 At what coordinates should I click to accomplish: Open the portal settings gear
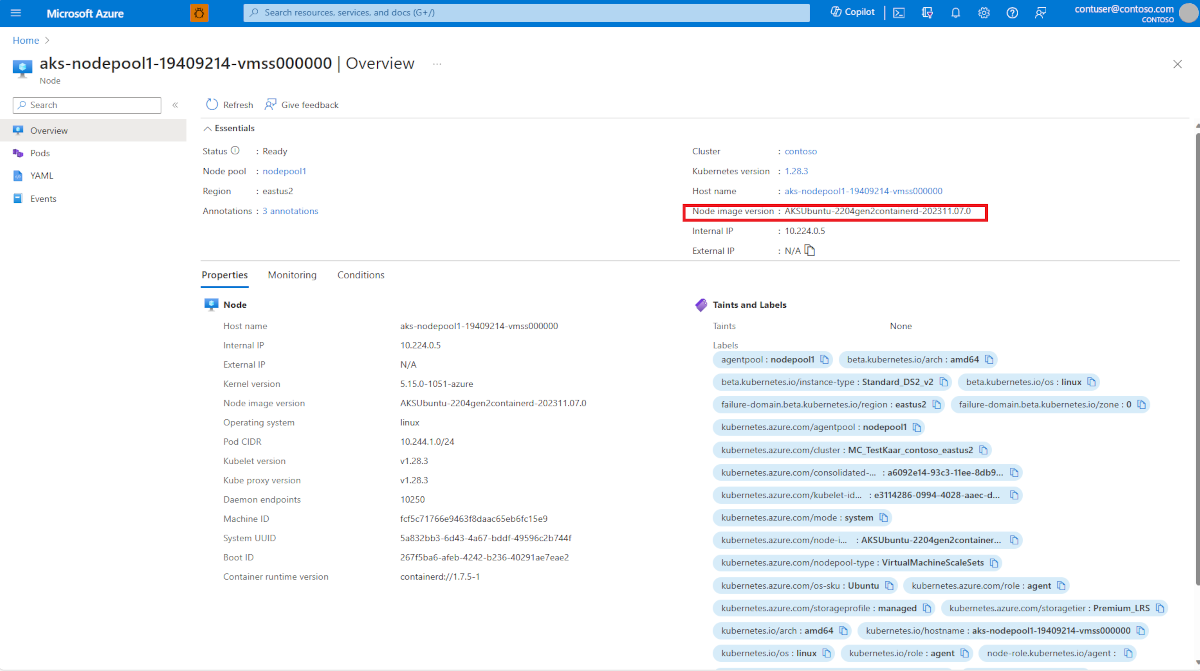[983, 12]
